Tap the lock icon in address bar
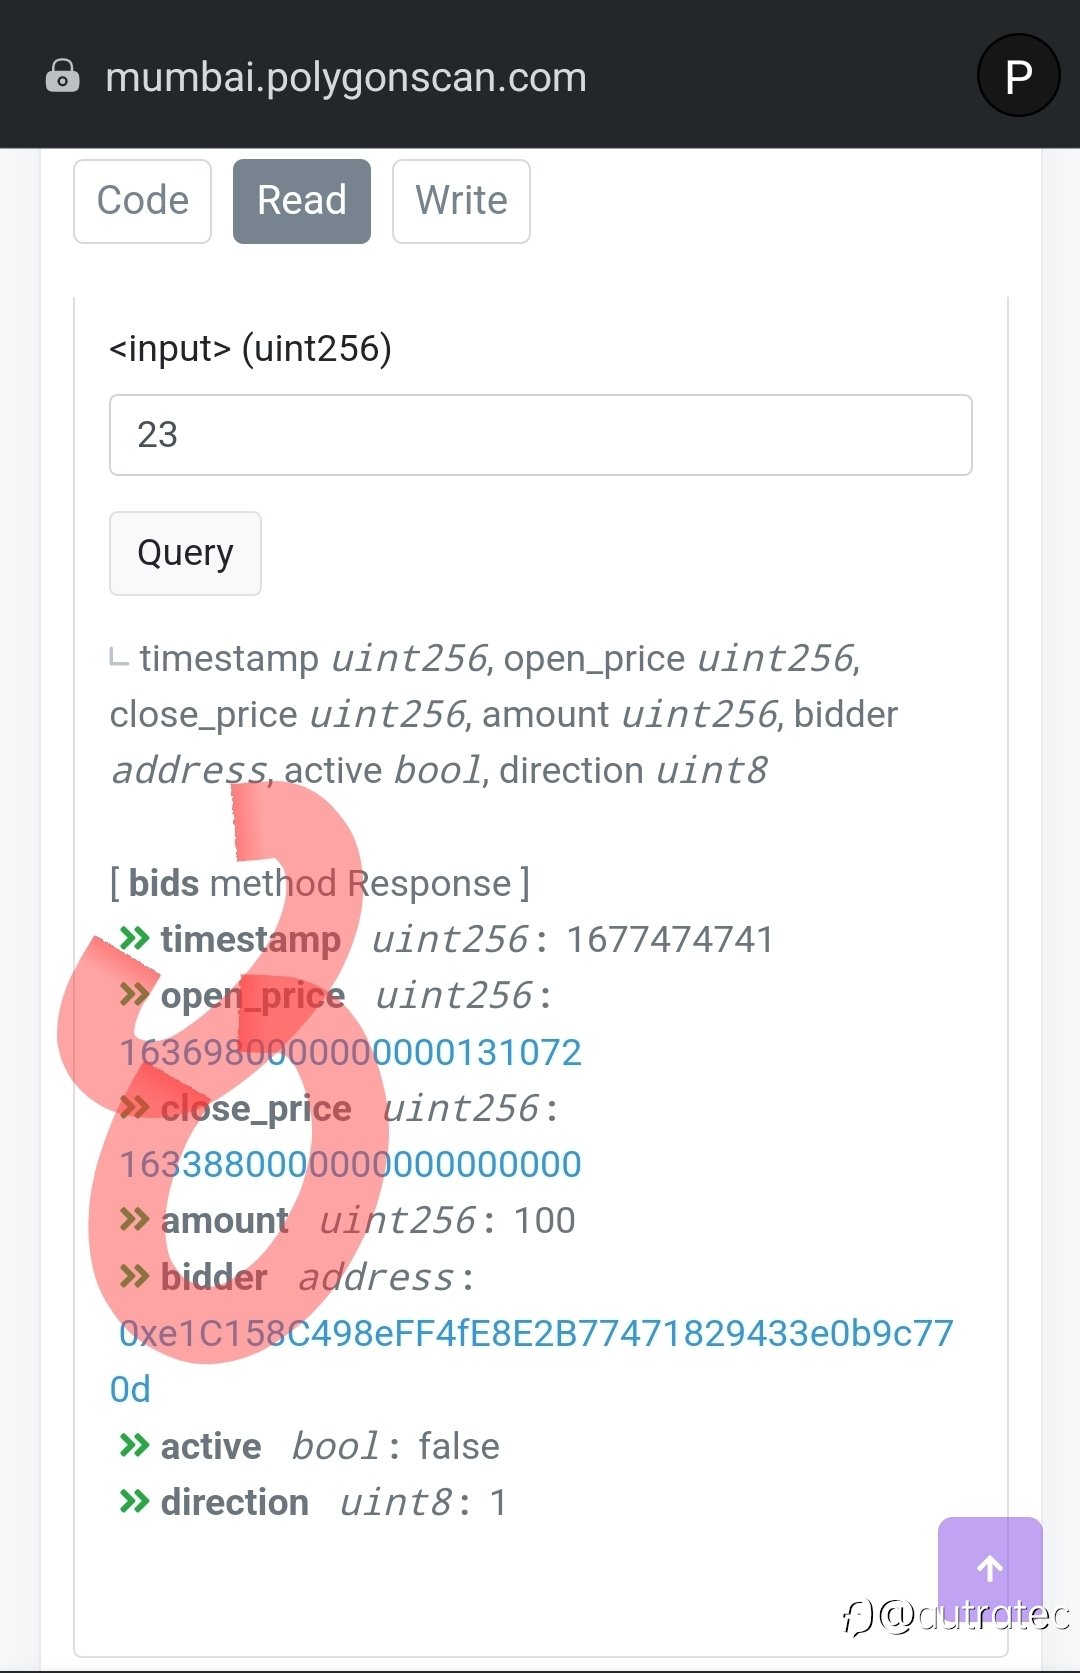Screen dimensions: 1080x1673 click(x=62, y=76)
